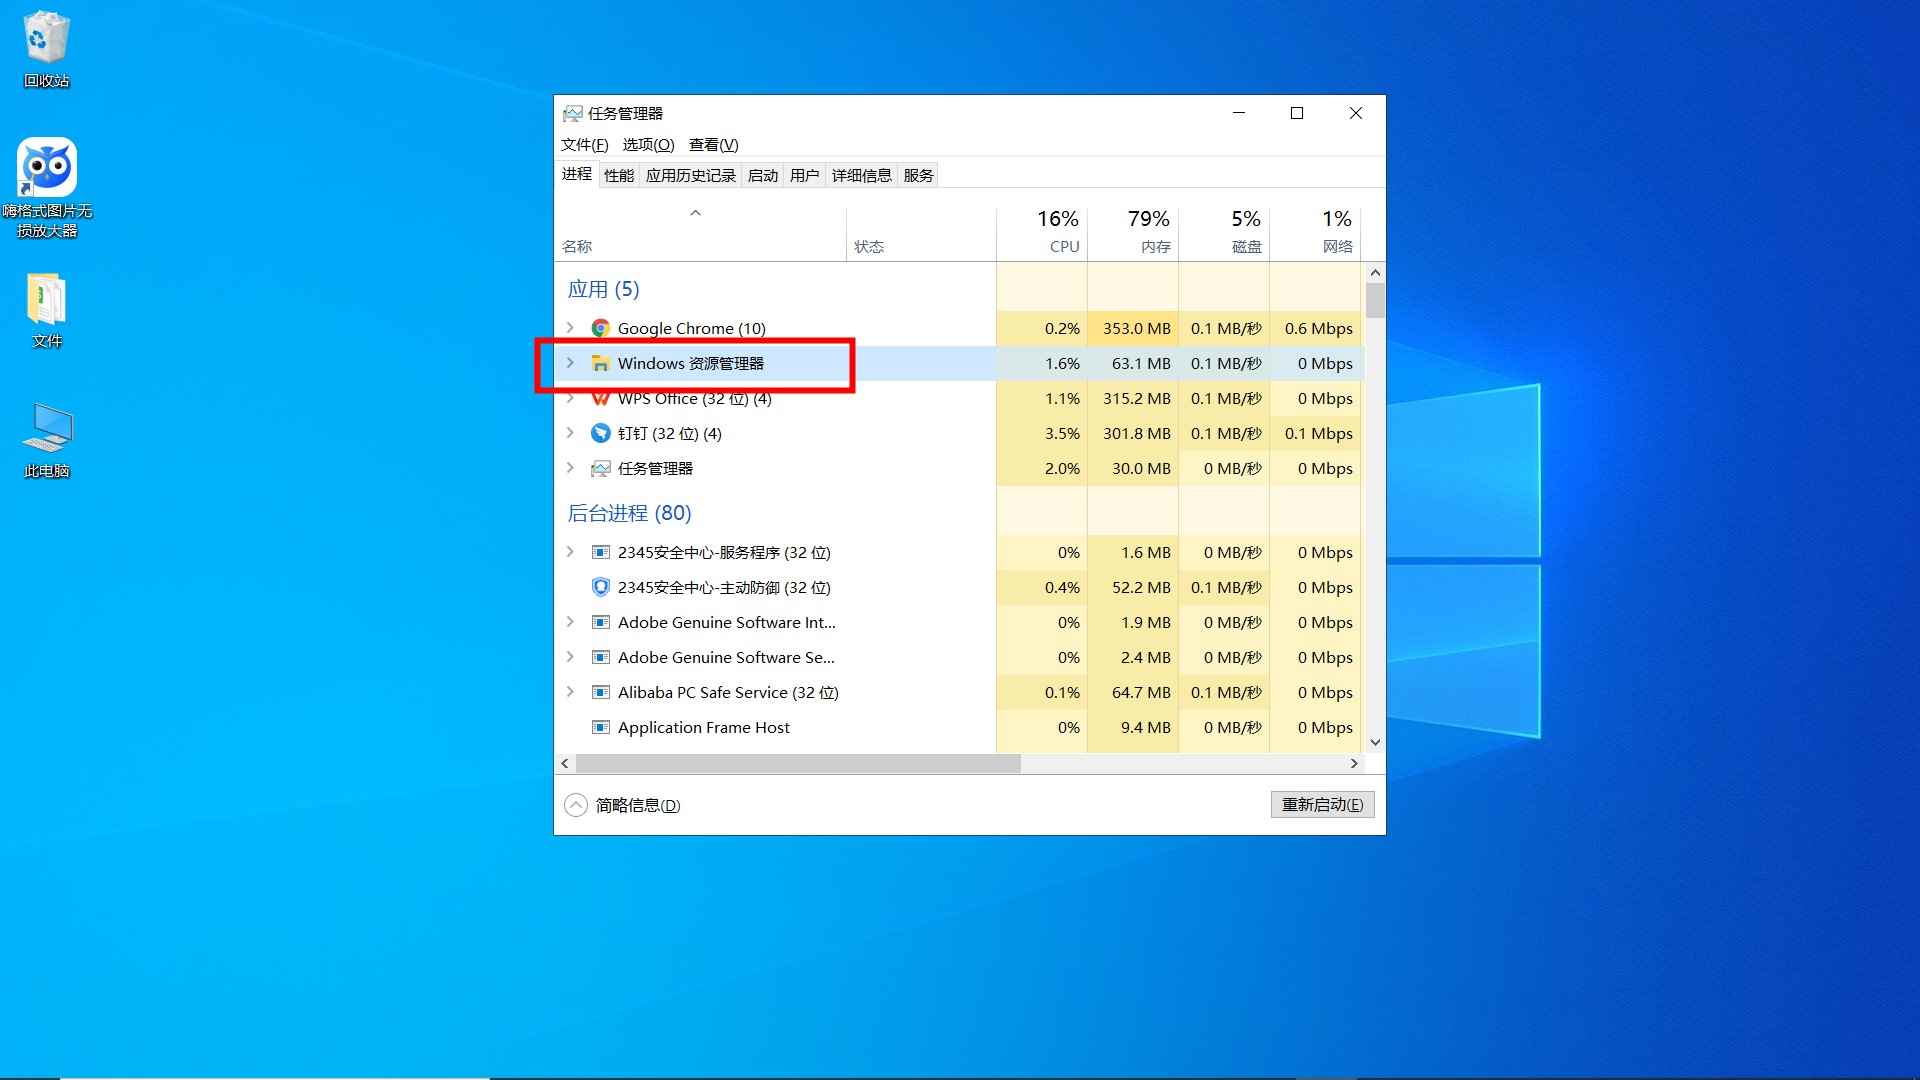The image size is (1920, 1080).
Task: Click the horizontal scrollbar thumb
Action: [x=798, y=763]
